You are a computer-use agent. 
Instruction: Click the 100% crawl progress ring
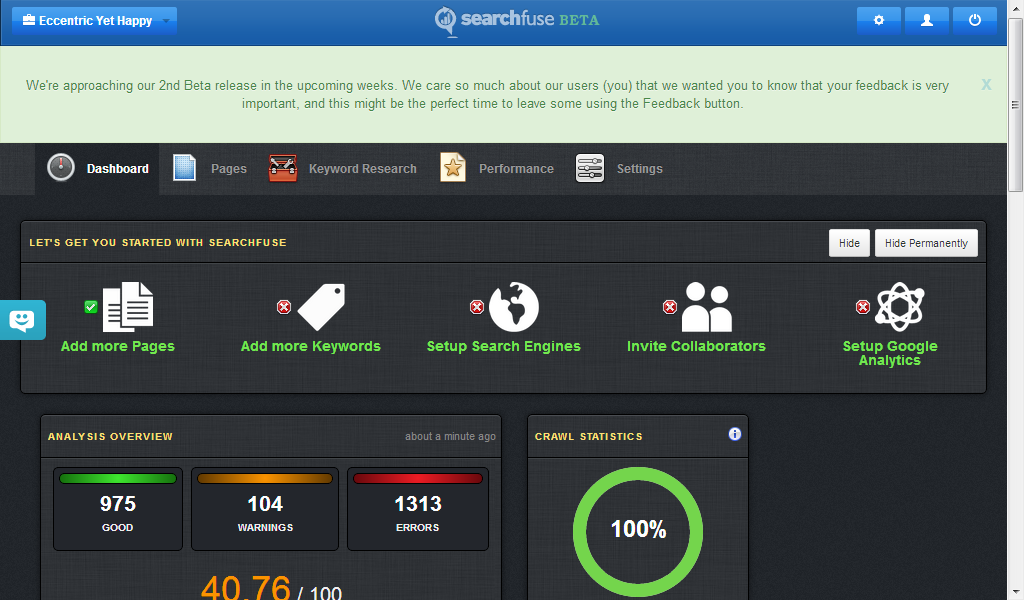click(638, 531)
